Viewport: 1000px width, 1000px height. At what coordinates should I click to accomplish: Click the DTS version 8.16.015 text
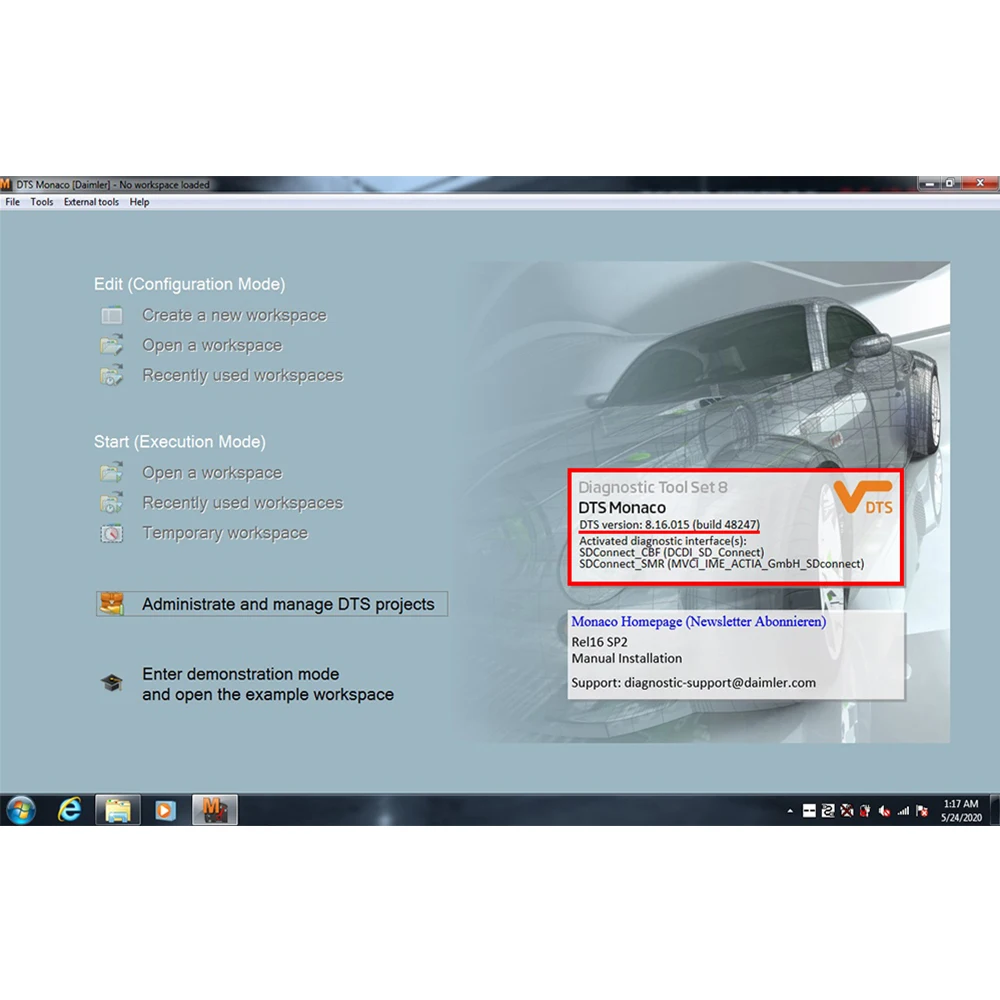click(669, 524)
